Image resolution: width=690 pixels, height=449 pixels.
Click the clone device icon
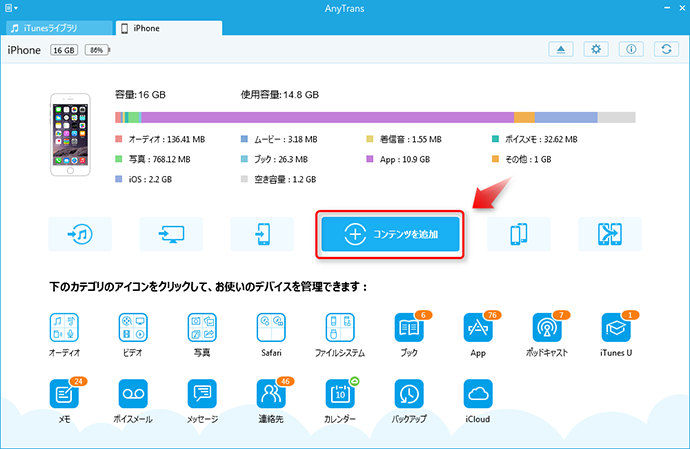519,234
